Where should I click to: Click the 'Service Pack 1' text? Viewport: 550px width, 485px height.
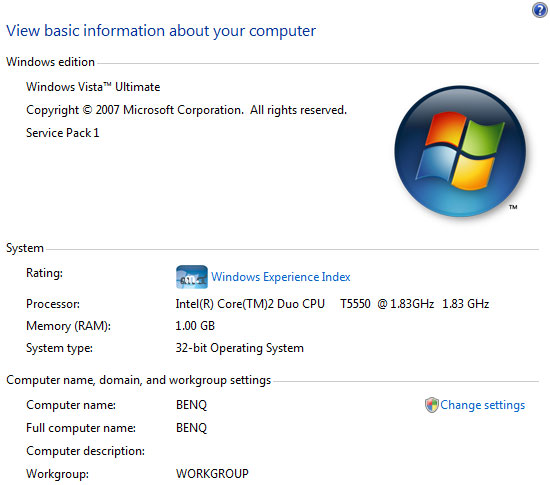pyautogui.click(x=63, y=133)
